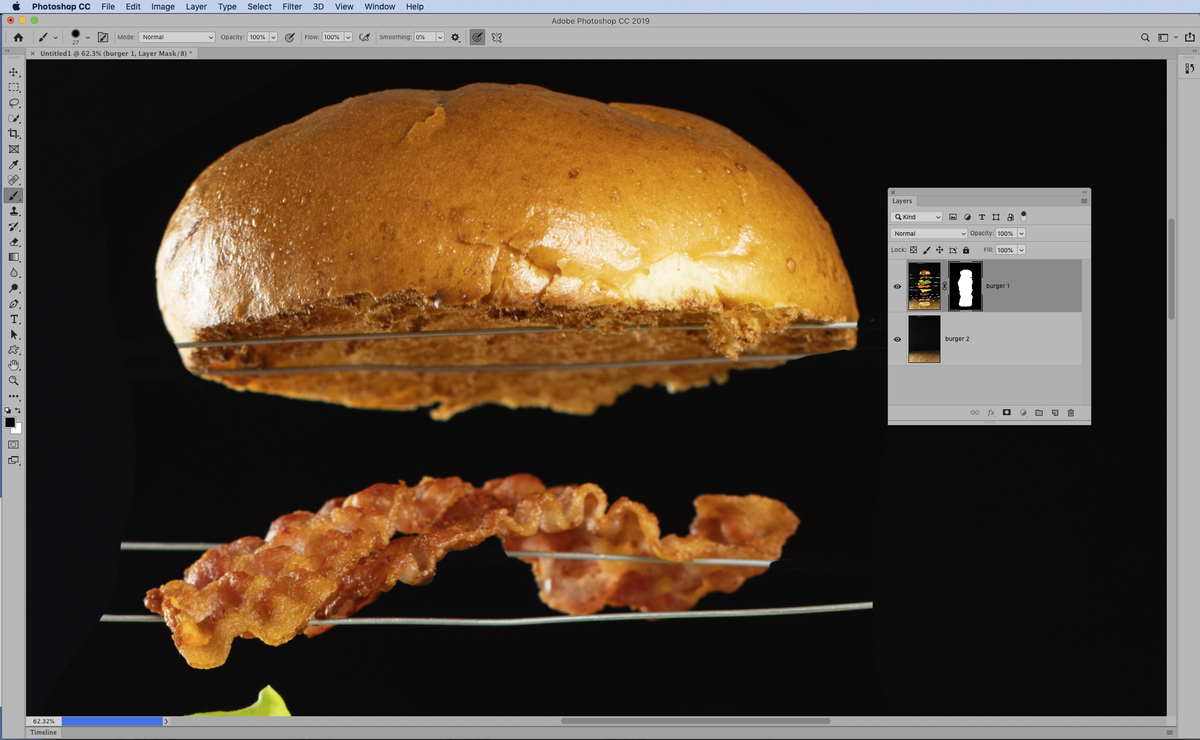The height and width of the screenshot is (740, 1200).
Task: Click the Create new layer icon
Action: coord(1054,412)
